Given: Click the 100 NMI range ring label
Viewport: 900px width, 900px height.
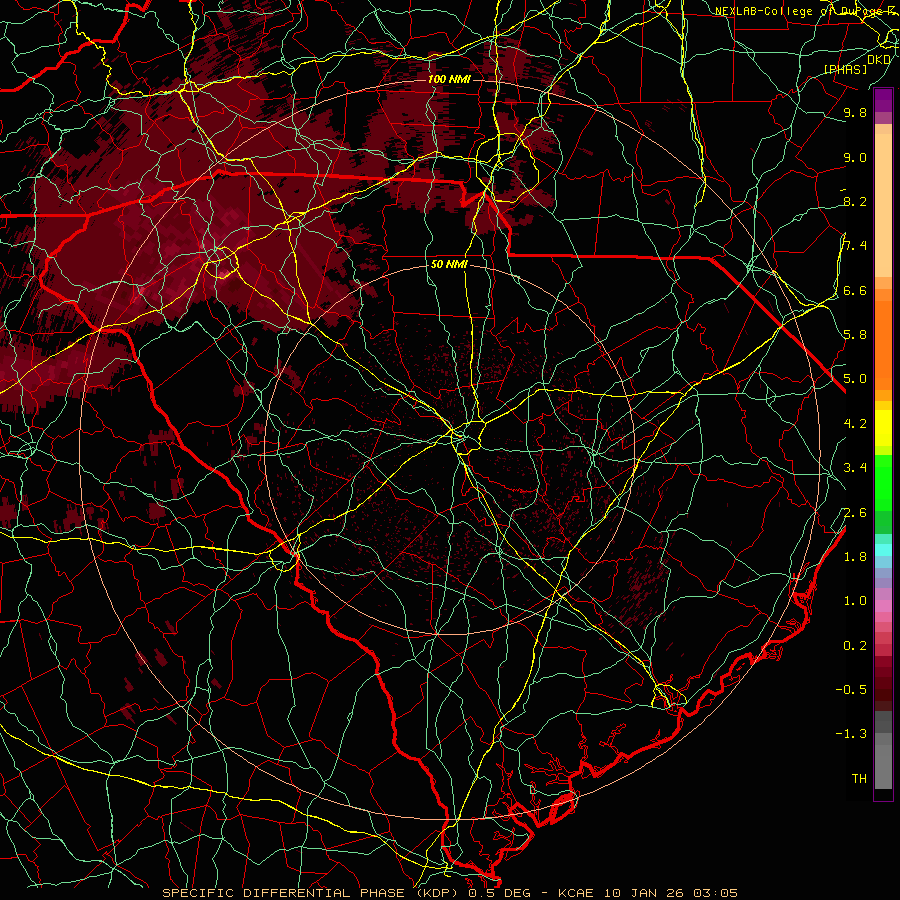Looking at the screenshot, I should 449,79.
